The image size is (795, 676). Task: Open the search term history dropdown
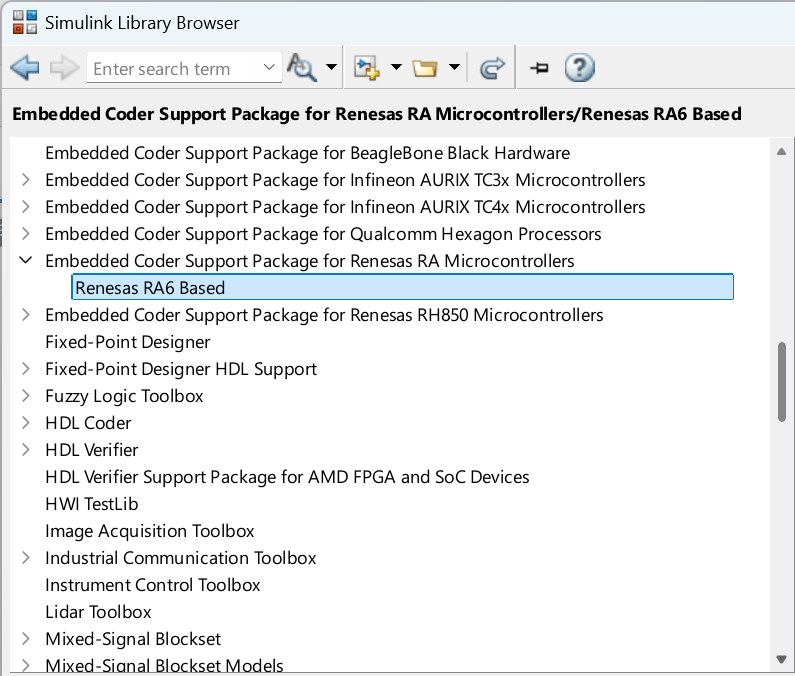[269, 68]
